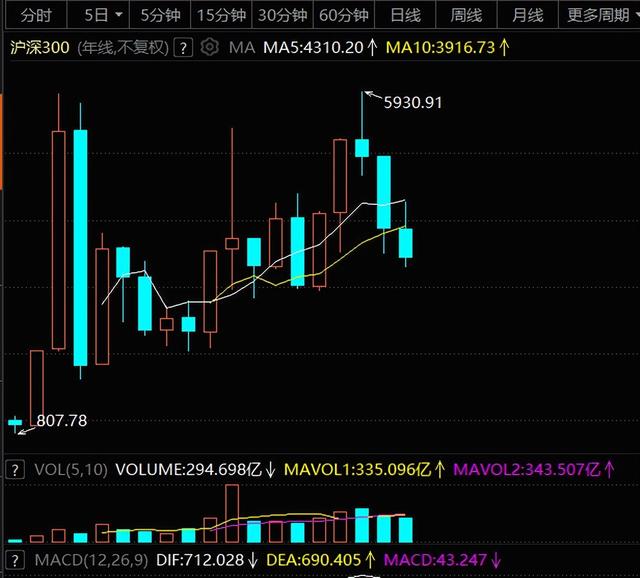Switch to the 分时 tab
This screenshot has height=578, width=640.
pyautogui.click(x=36, y=15)
